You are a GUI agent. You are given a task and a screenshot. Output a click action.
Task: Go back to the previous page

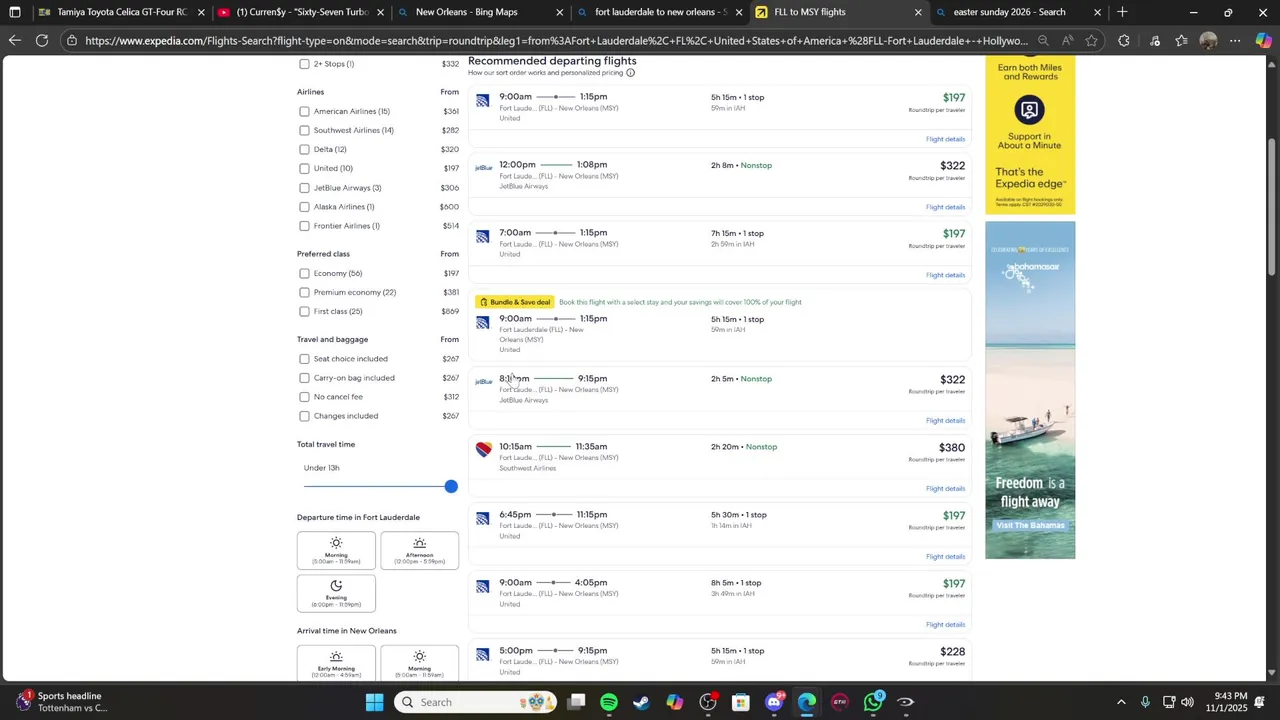pos(14,41)
